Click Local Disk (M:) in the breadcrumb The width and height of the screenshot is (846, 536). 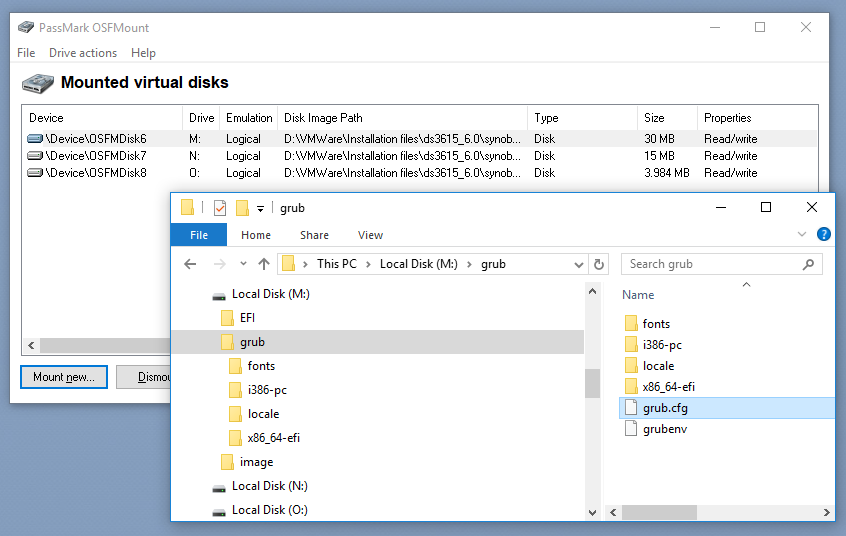click(419, 264)
